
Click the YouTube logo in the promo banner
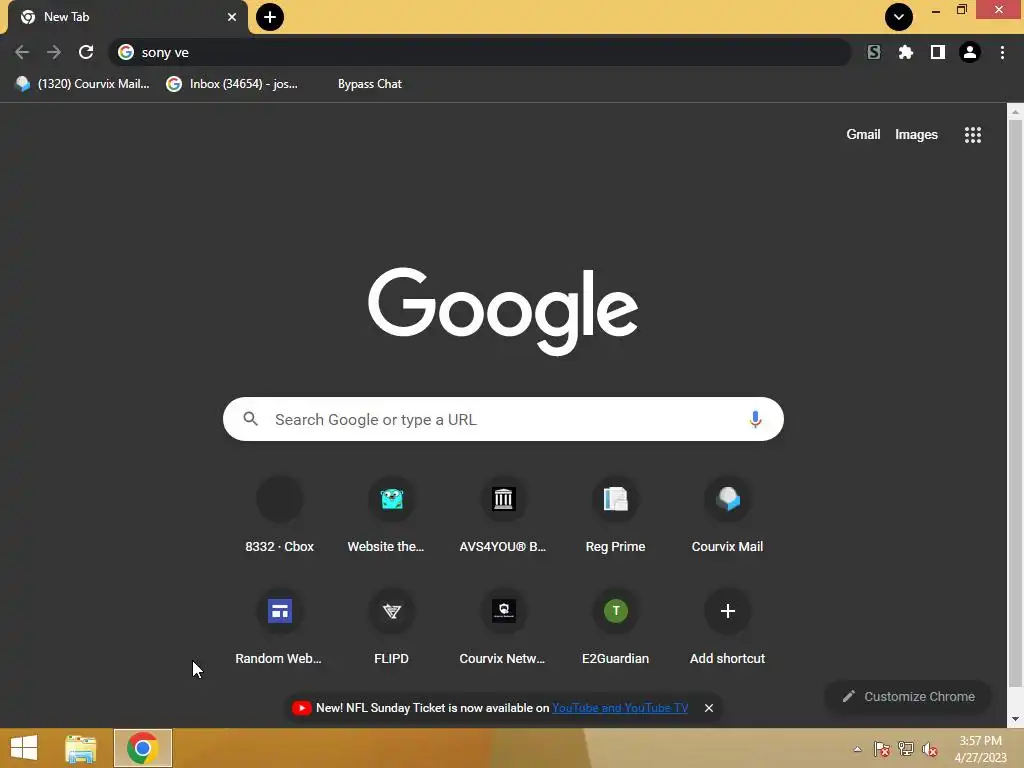coord(301,708)
